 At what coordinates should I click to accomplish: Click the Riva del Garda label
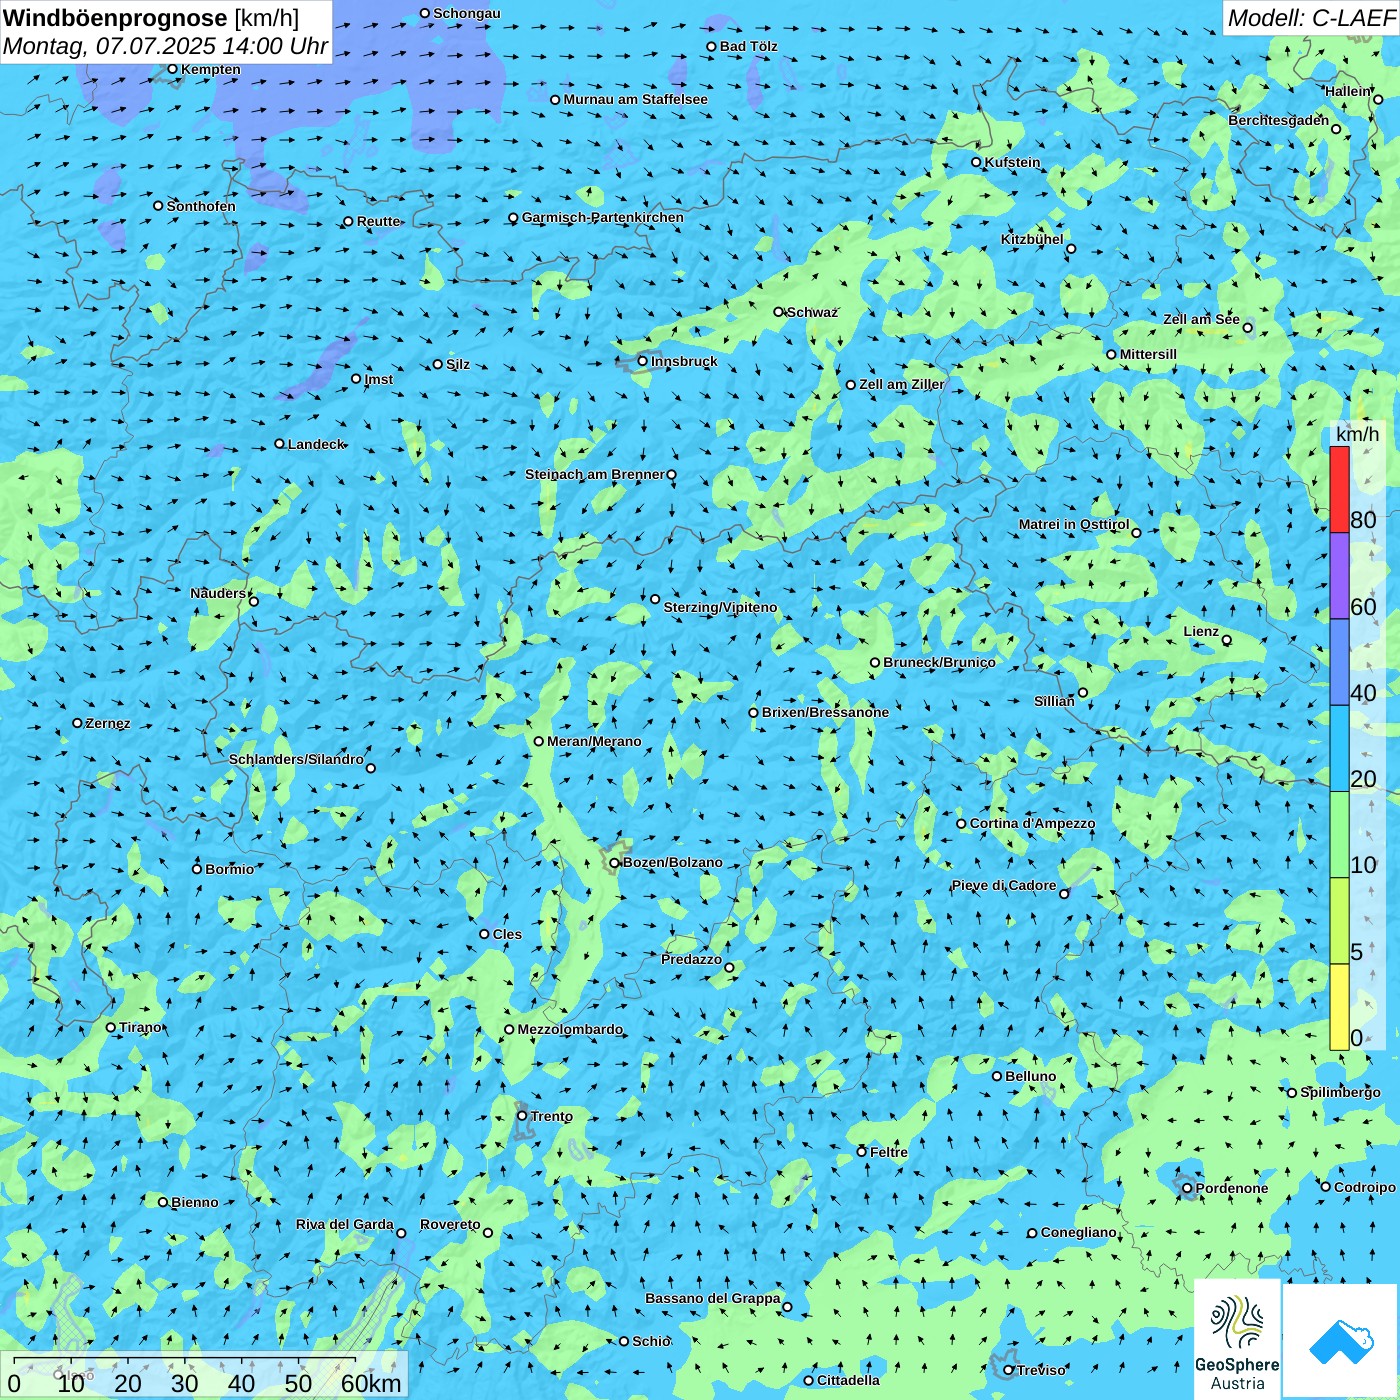(x=345, y=1224)
